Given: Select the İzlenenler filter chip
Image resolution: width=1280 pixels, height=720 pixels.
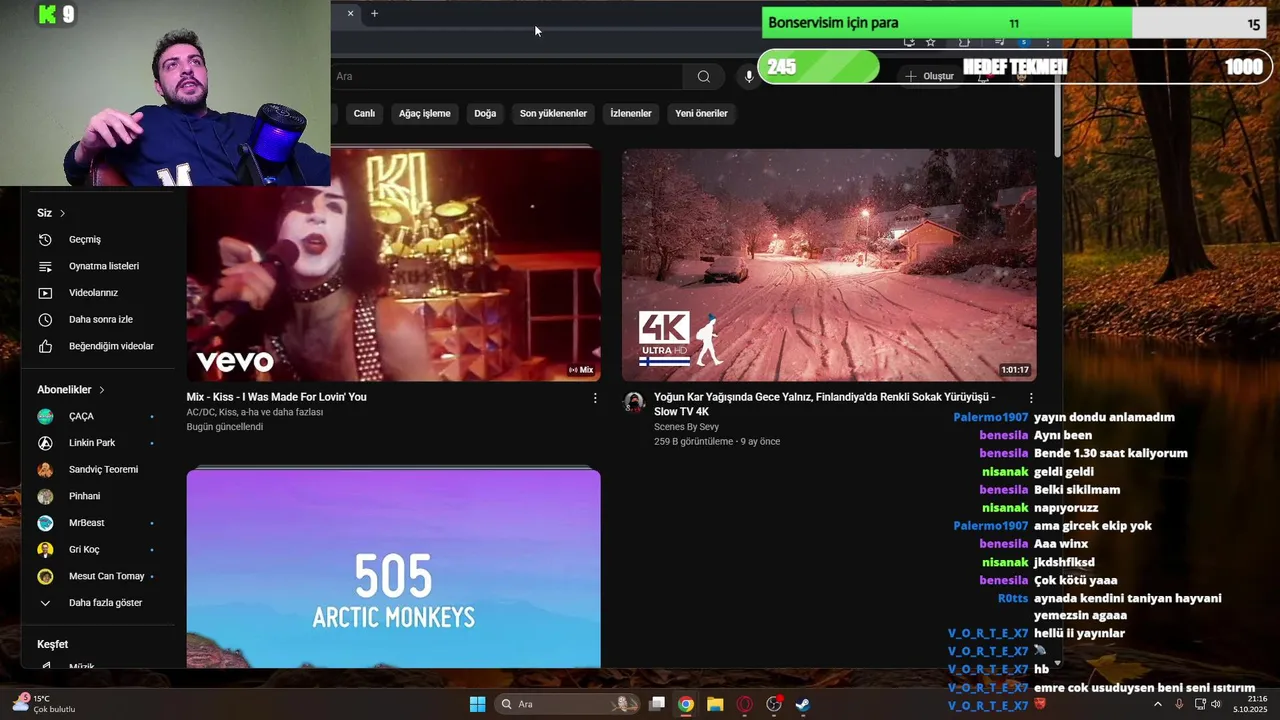Looking at the screenshot, I should (631, 114).
